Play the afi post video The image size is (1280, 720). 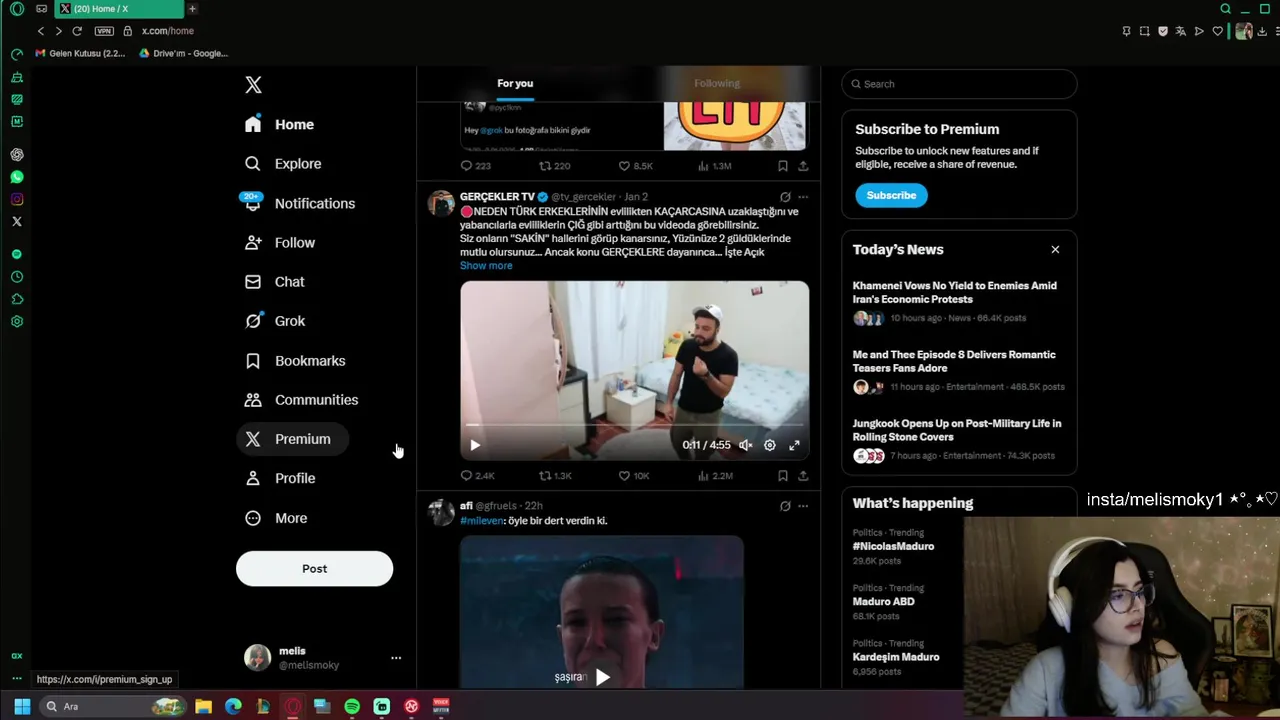[x=602, y=677]
